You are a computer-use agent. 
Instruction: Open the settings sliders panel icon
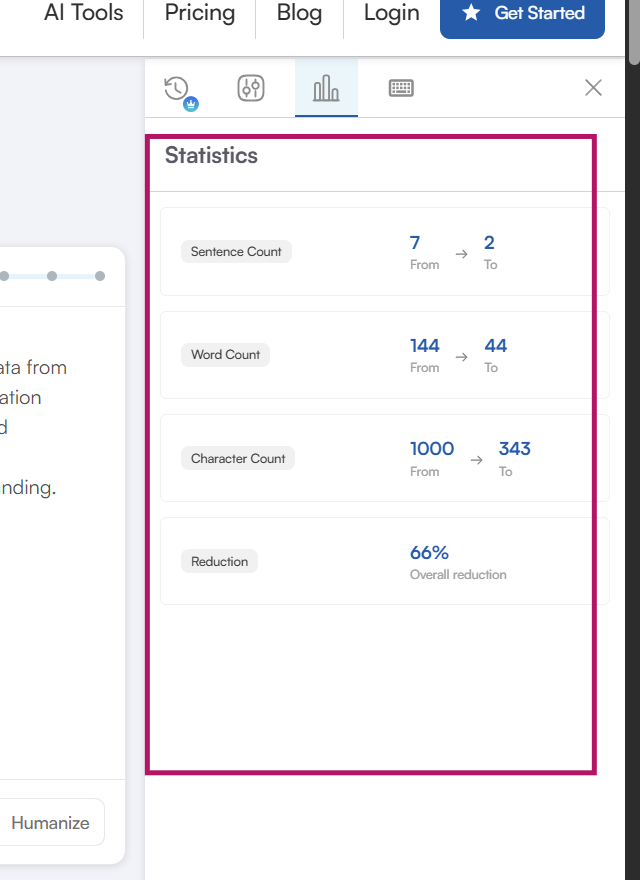click(x=251, y=88)
